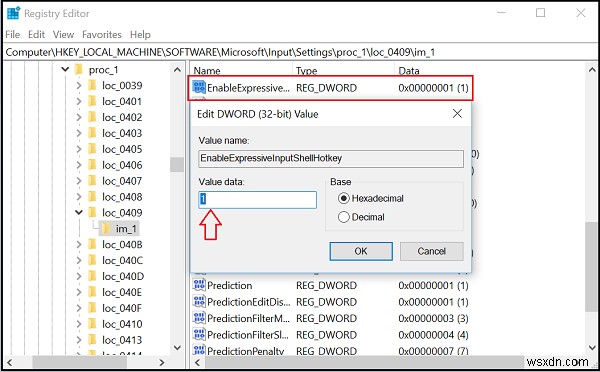Expand the loc_0039 tree node
The width and height of the screenshot is (600, 372).
[79, 85]
